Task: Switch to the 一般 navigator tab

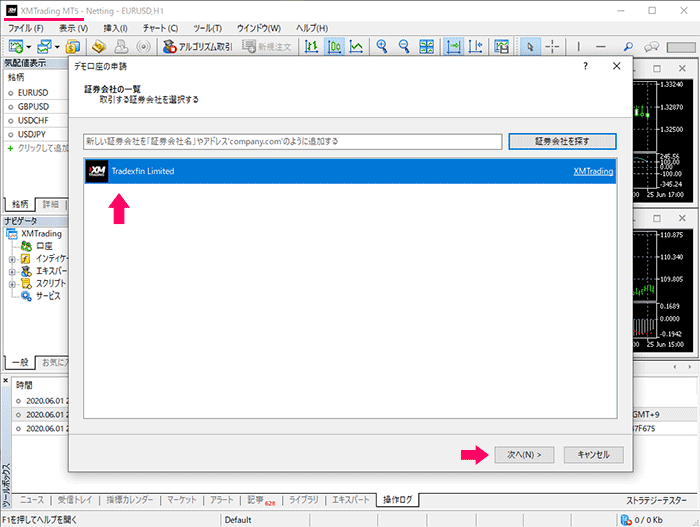Action: [x=20, y=362]
